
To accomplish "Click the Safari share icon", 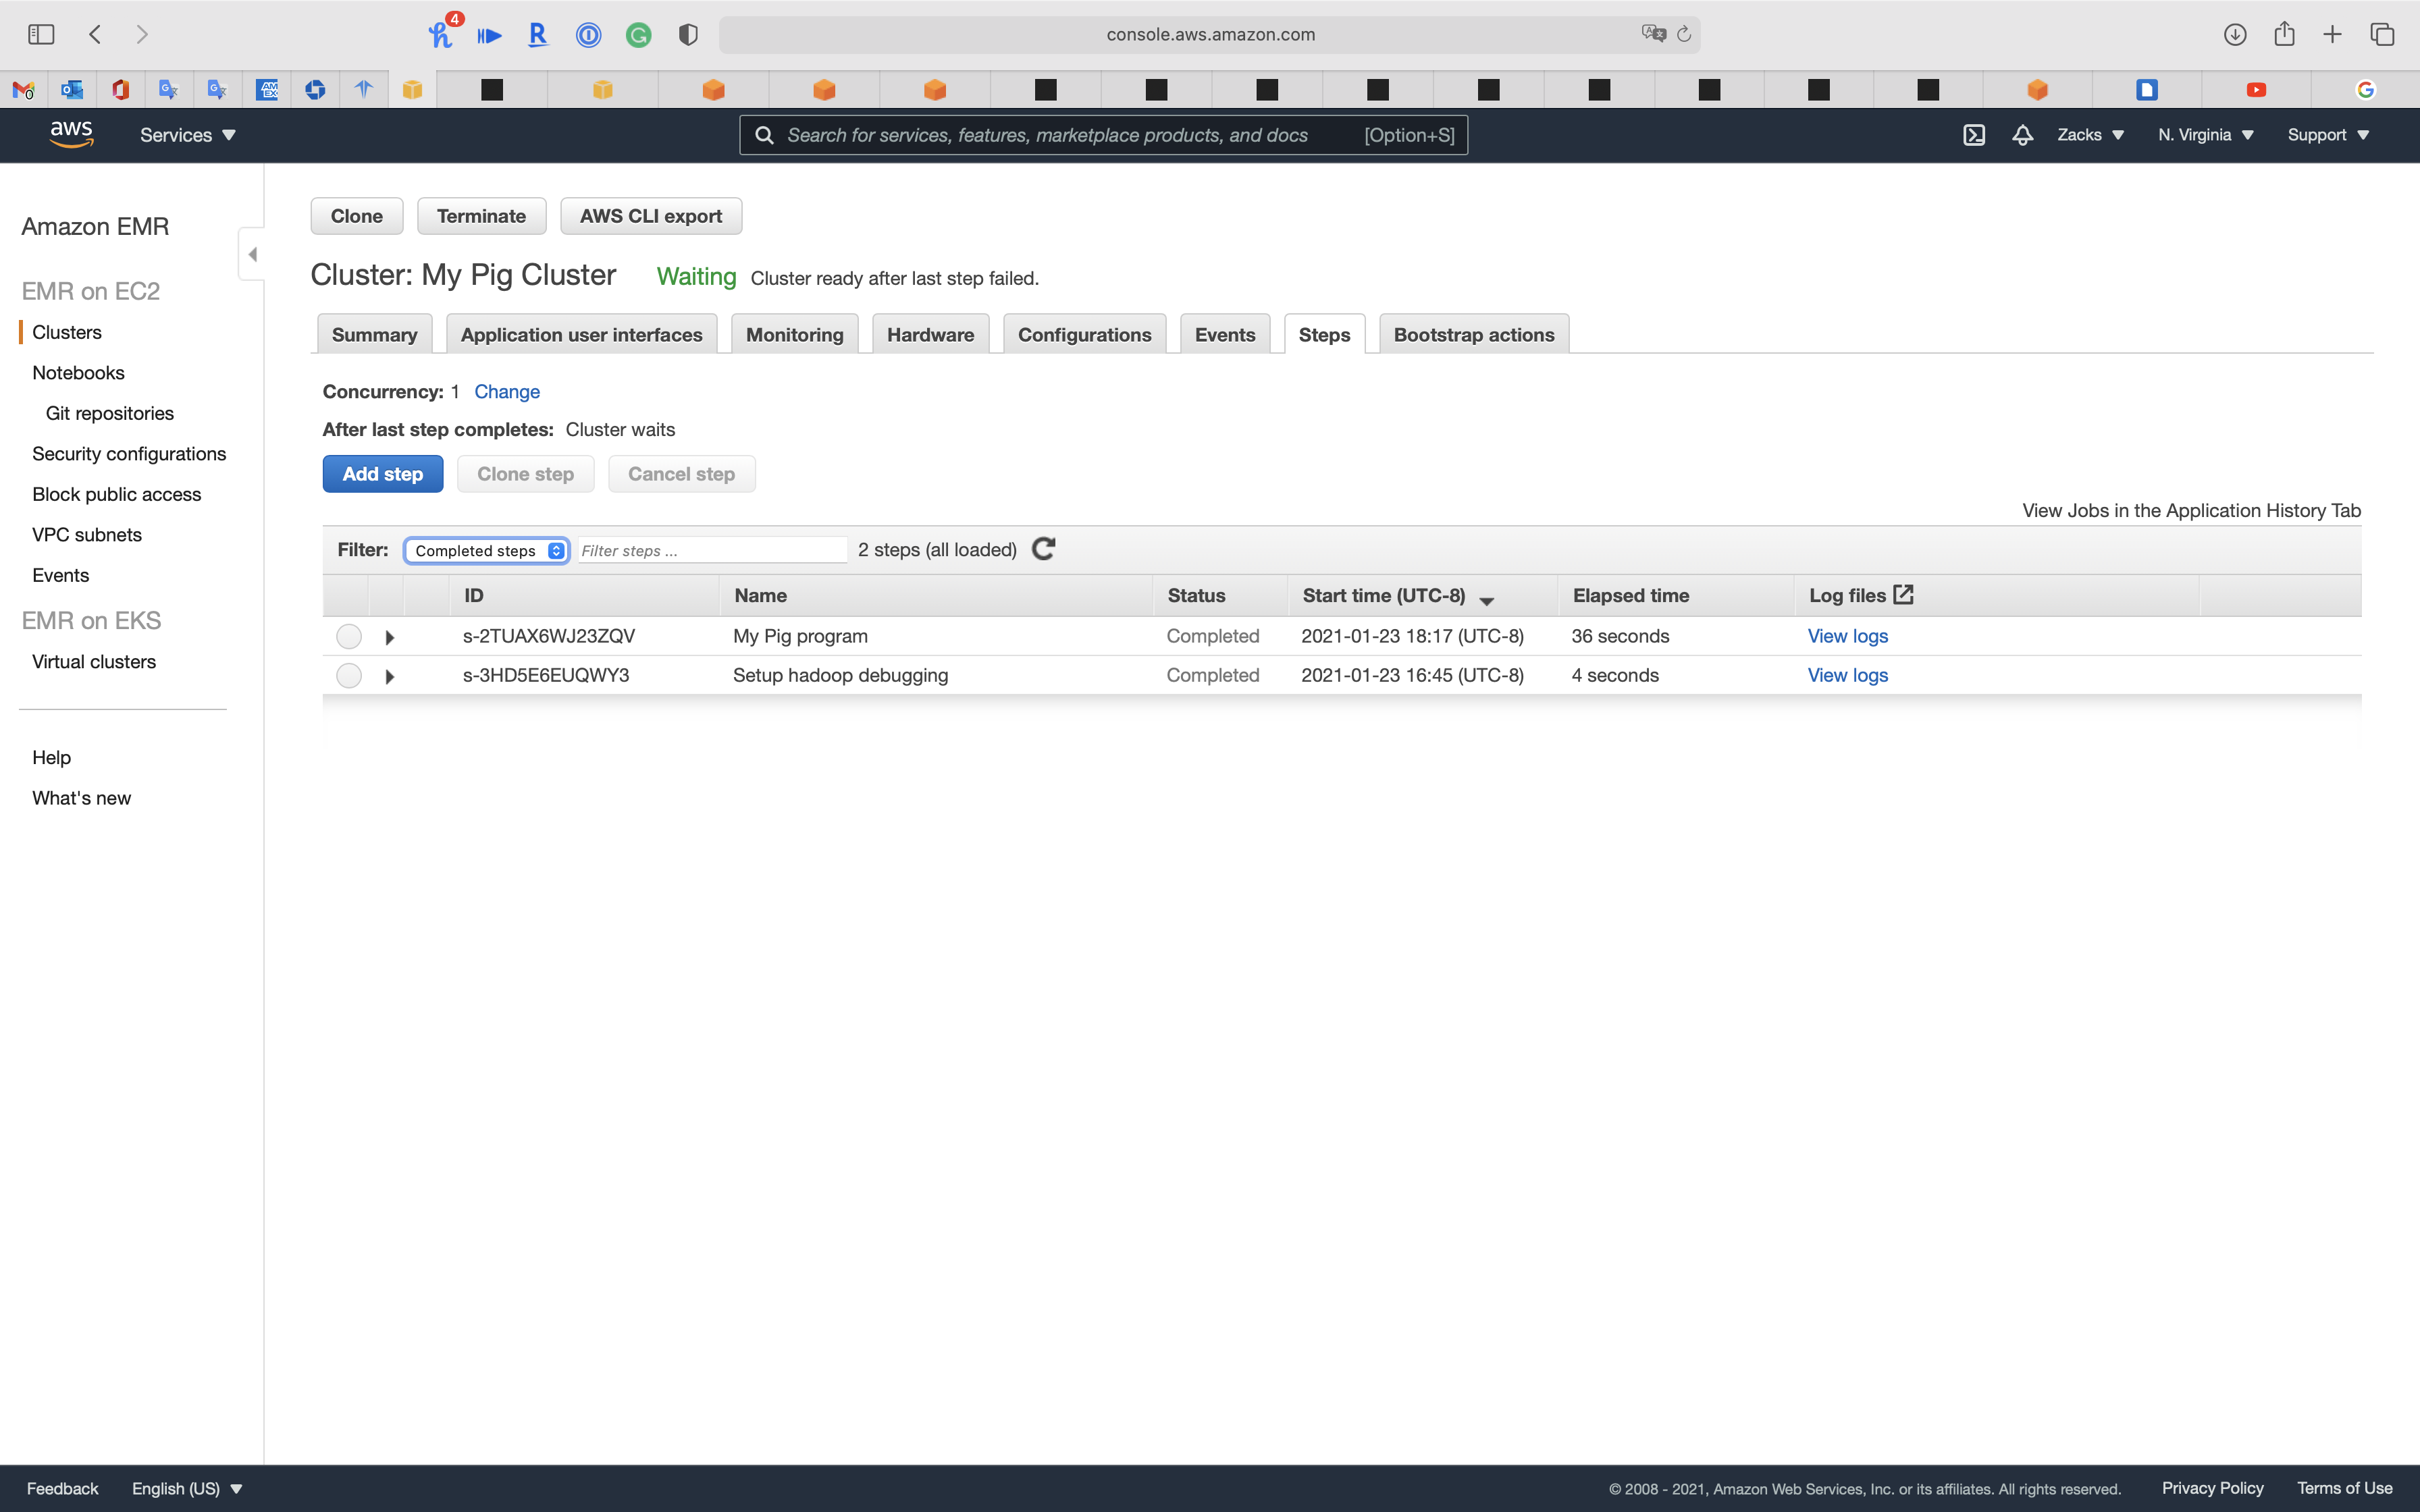I will (2283, 34).
